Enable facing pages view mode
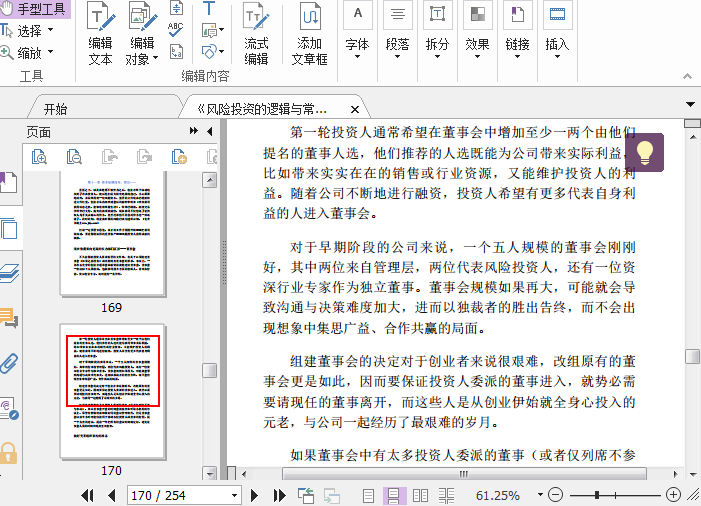The height and width of the screenshot is (506, 701). tap(420, 496)
